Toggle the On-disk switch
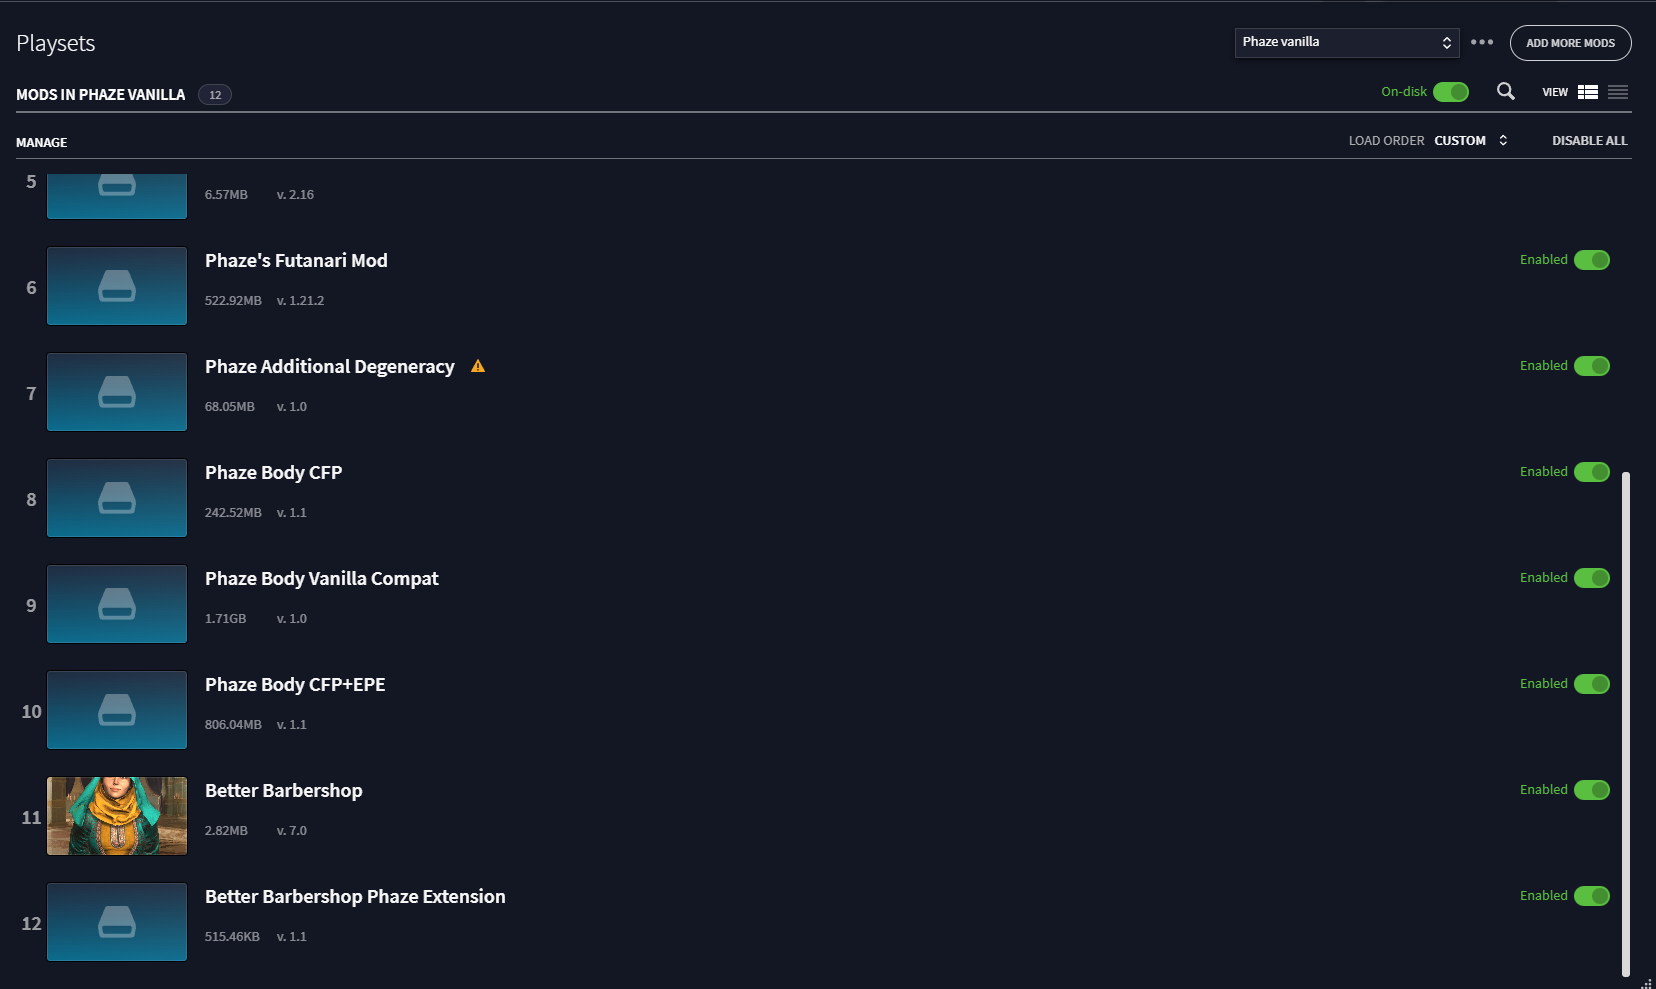This screenshot has width=1656, height=989. click(1451, 92)
